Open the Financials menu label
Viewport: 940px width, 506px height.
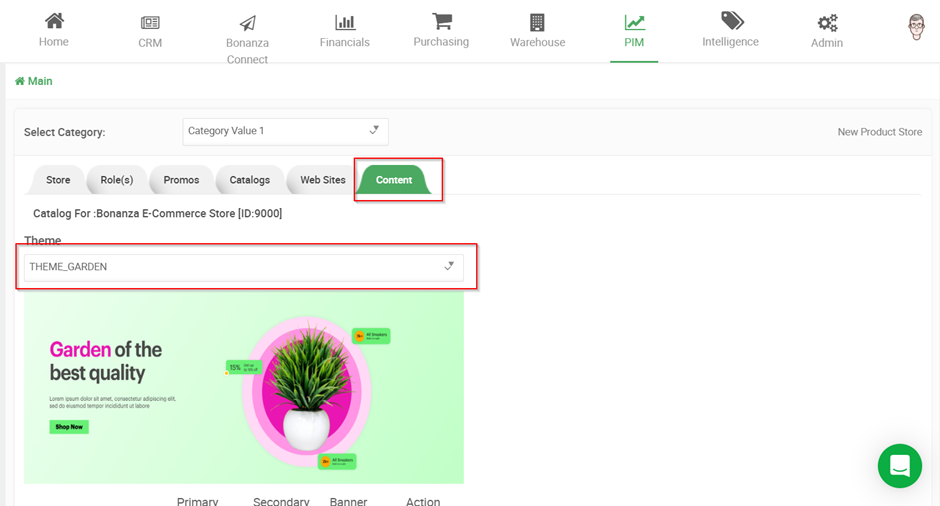point(345,43)
